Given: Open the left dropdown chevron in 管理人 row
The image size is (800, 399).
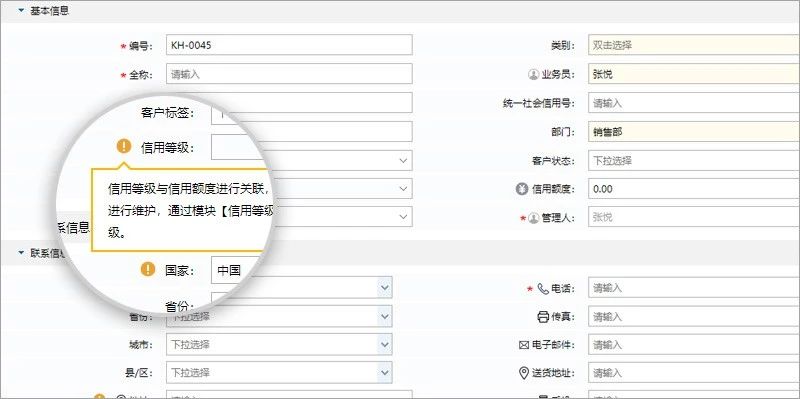Looking at the screenshot, I should [404, 217].
